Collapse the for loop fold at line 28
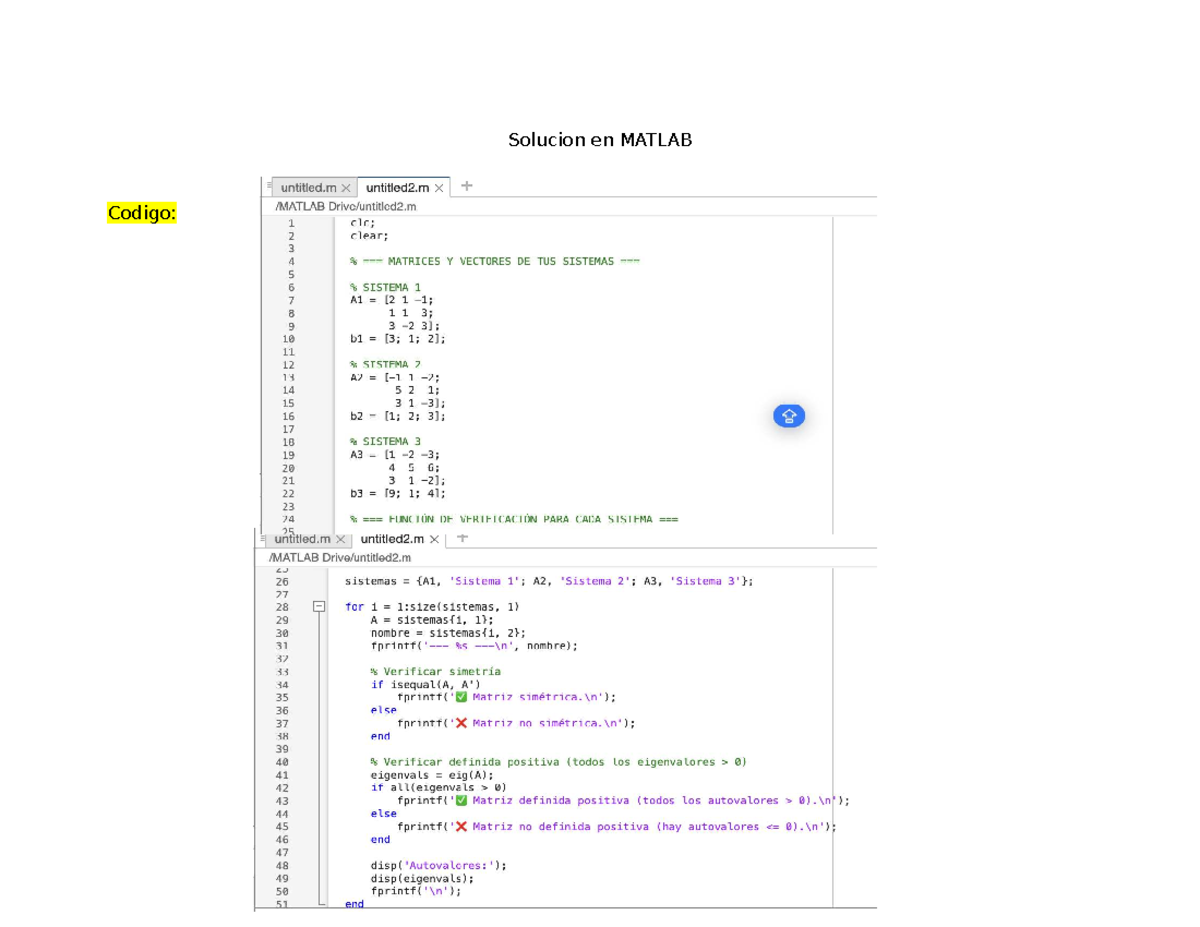The height and width of the screenshot is (927, 1200). tap(319, 606)
